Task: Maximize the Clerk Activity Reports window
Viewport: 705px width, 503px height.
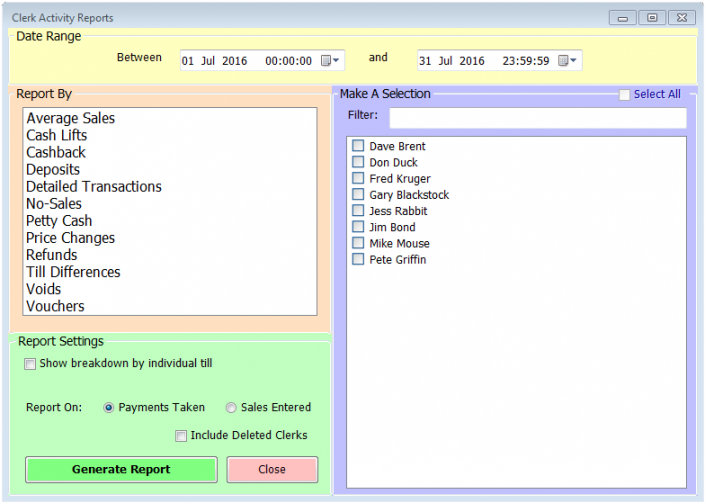Action: [652, 18]
